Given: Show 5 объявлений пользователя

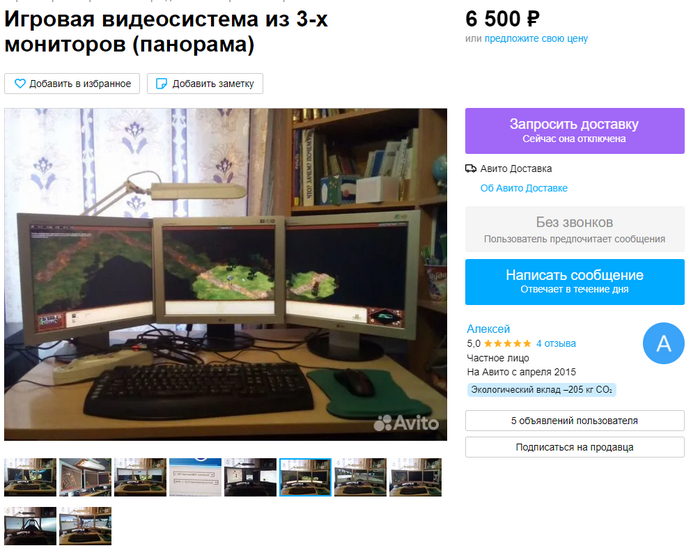Looking at the screenshot, I should (575, 421).
